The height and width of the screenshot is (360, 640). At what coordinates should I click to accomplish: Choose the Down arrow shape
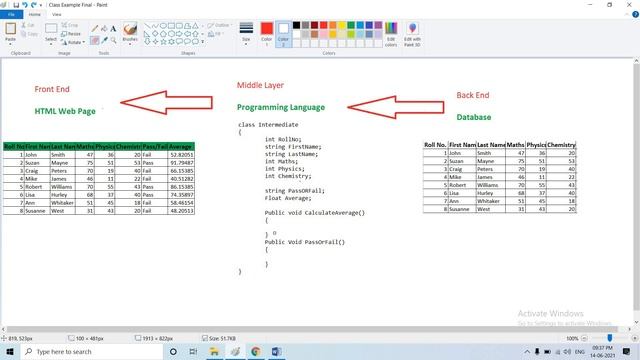(x=147, y=42)
